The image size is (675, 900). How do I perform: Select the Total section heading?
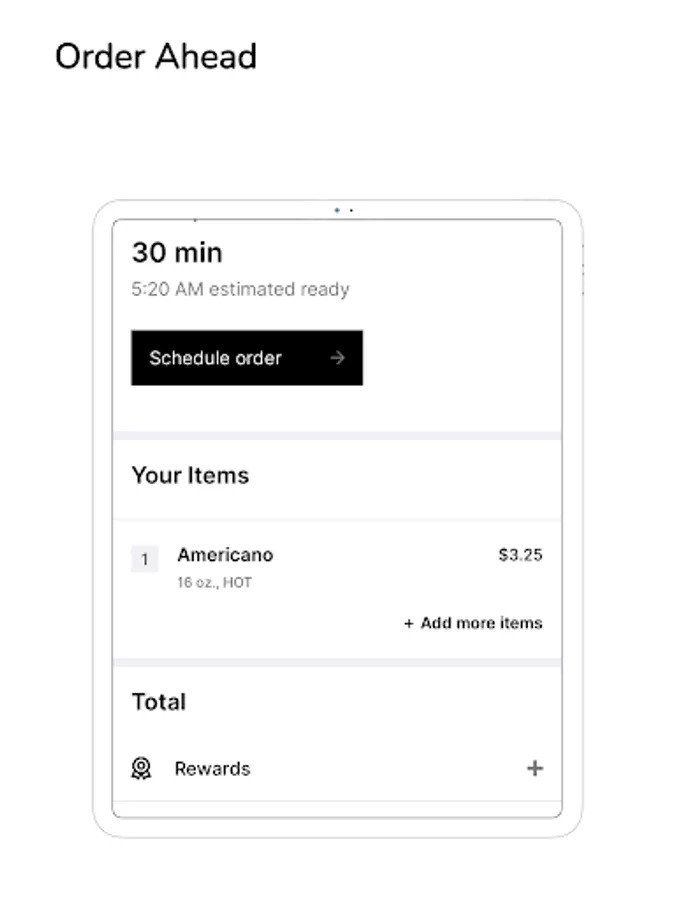tap(159, 702)
